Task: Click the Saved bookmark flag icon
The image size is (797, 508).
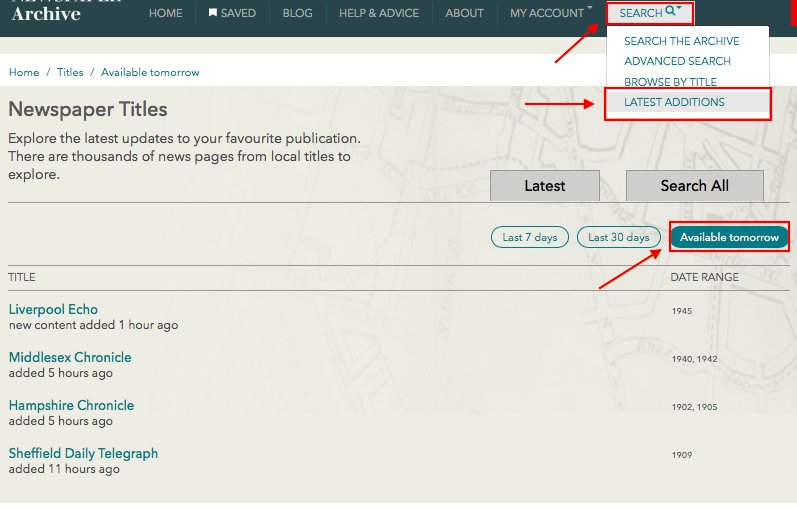Action: click(212, 13)
